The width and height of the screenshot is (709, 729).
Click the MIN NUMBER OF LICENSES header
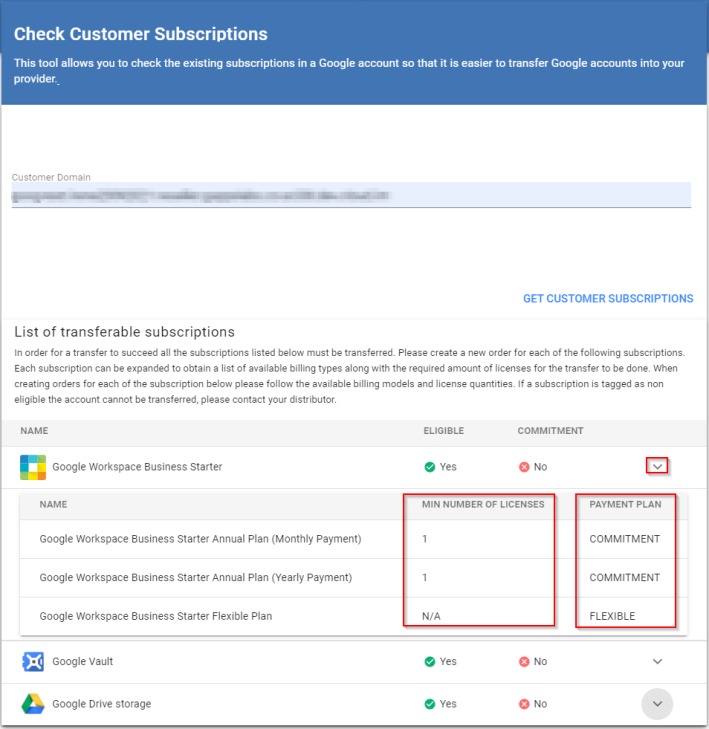point(483,504)
